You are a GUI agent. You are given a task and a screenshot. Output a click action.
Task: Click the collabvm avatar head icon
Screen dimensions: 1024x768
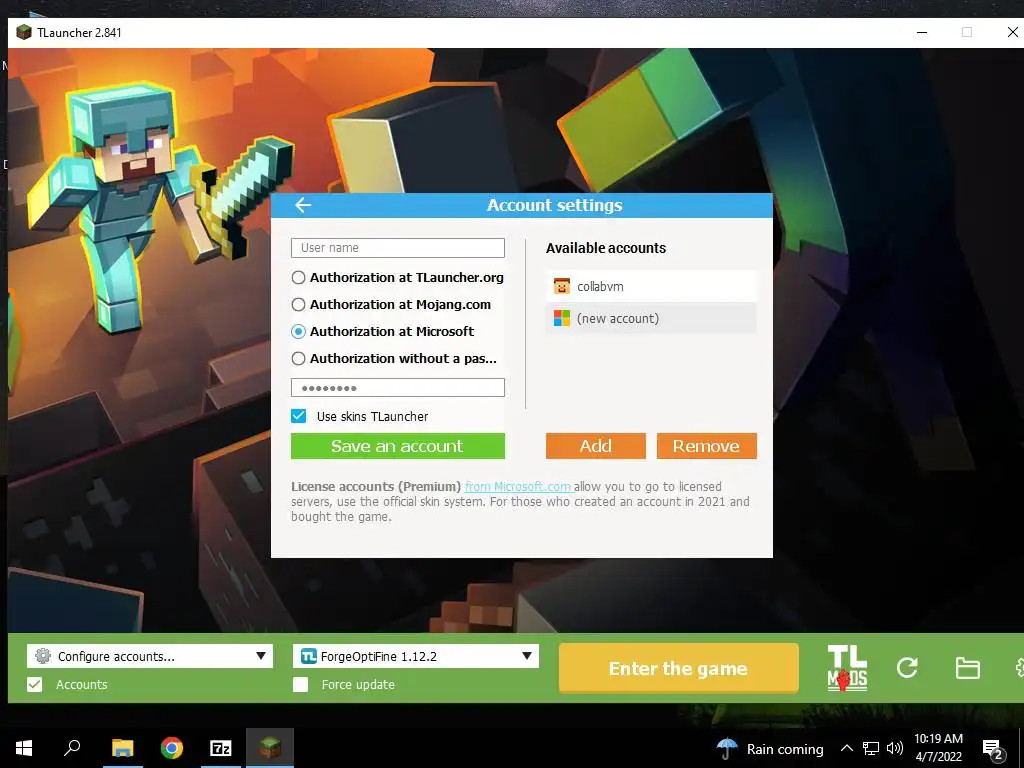coord(562,286)
